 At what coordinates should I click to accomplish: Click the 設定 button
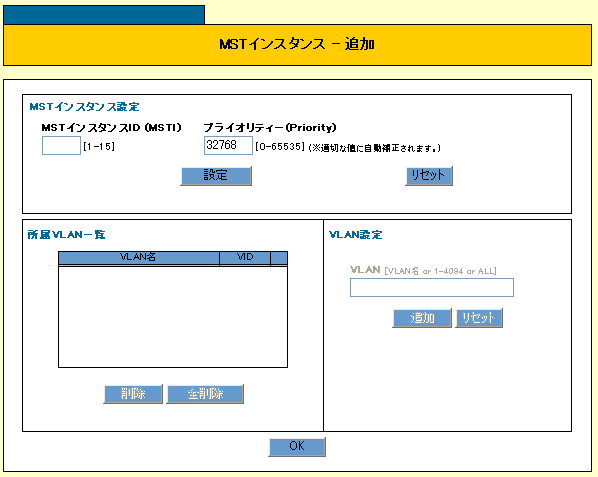pos(216,176)
